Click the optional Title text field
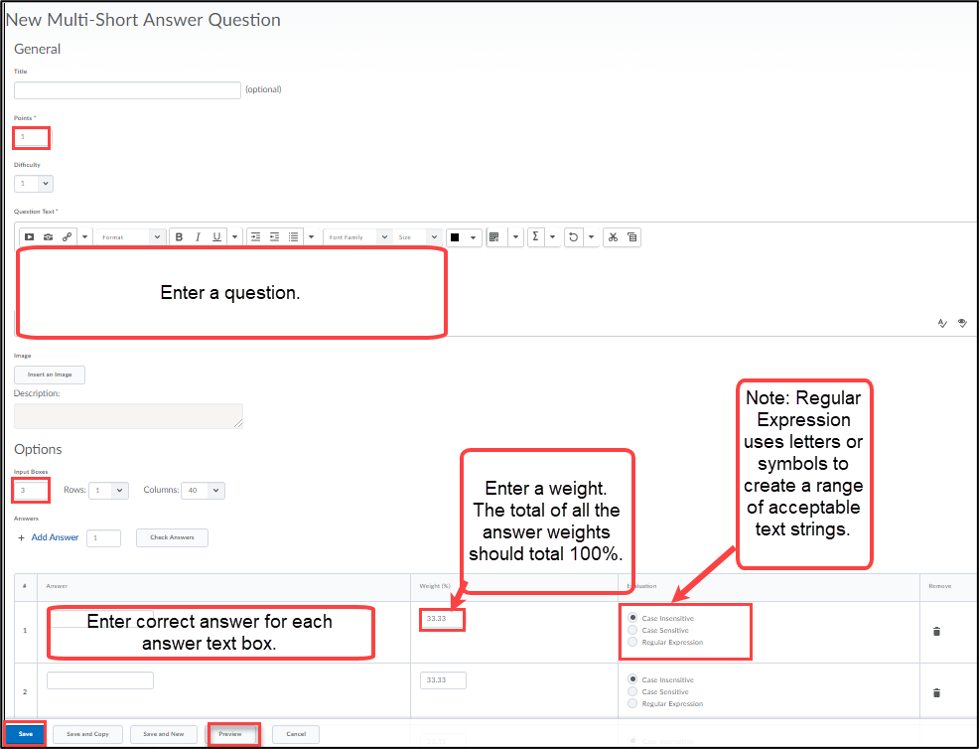 coord(127,90)
